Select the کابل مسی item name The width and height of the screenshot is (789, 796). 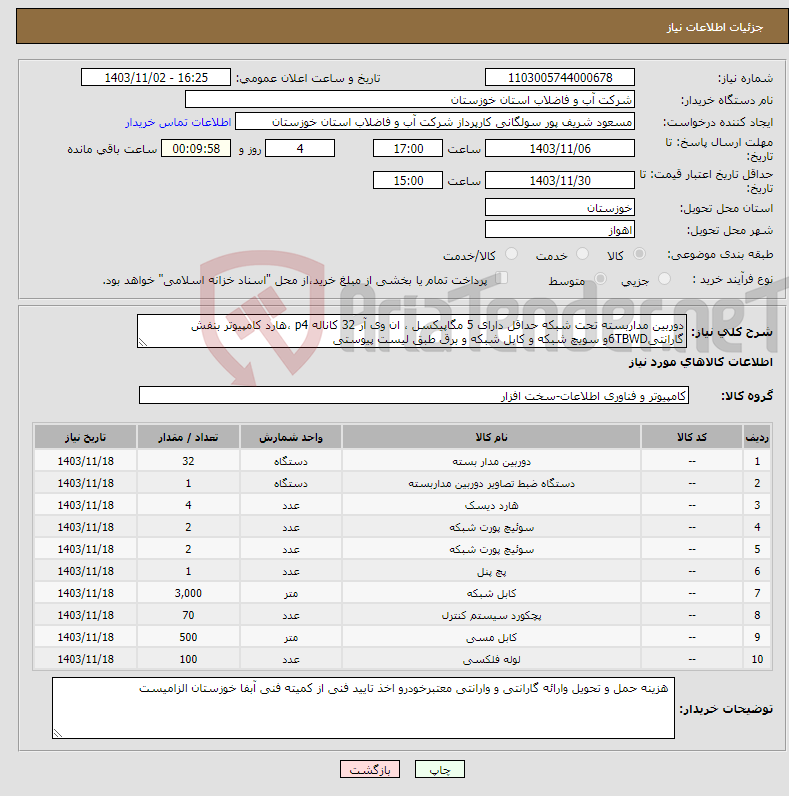491,637
